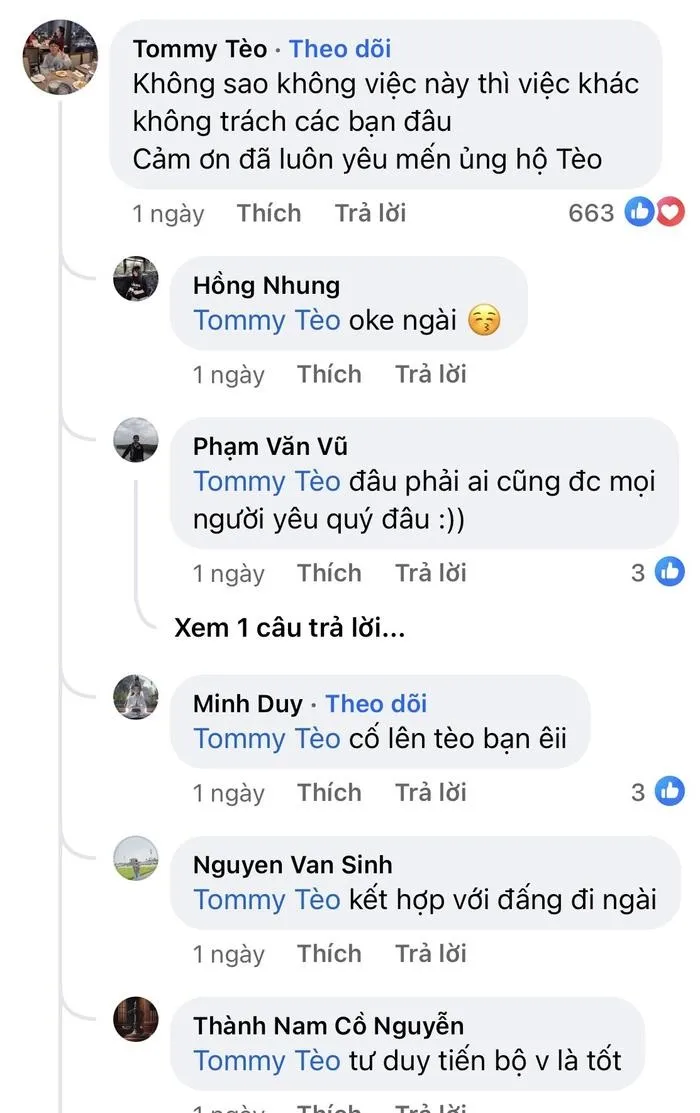
Task: Like Hồng Nhung's comment with Thích
Action: pos(330,373)
